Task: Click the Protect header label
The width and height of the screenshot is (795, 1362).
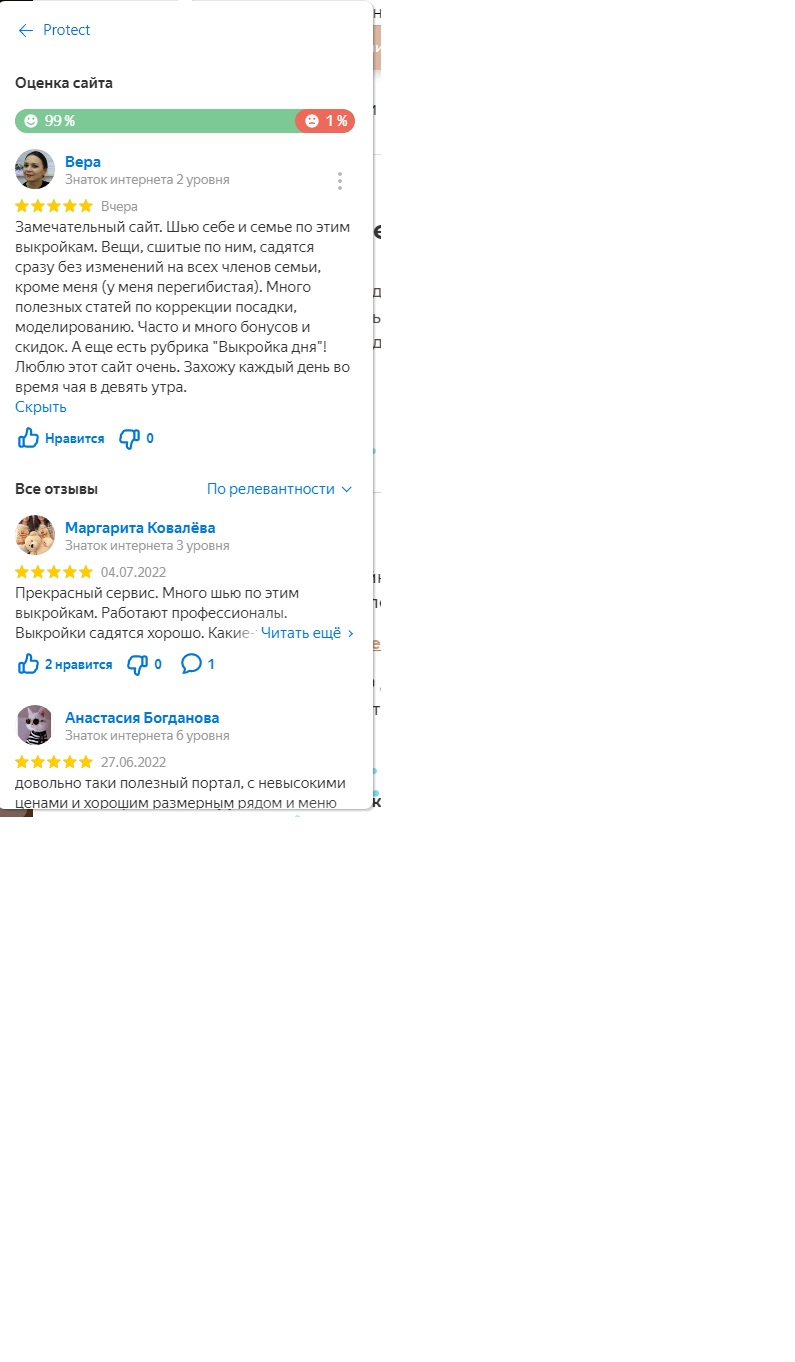Action: coord(67,30)
